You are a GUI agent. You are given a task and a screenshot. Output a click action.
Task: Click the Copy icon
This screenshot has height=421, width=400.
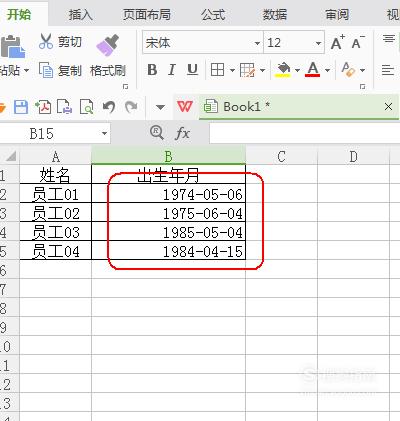[46, 70]
